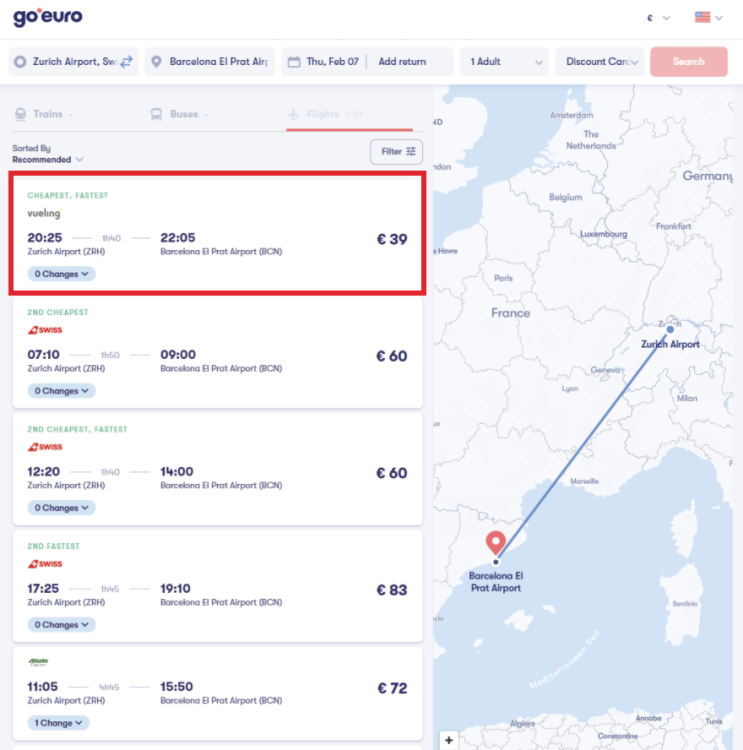Open the GoEuro logo home link
Viewport: 743px width, 750px height.
[x=47, y=17]
